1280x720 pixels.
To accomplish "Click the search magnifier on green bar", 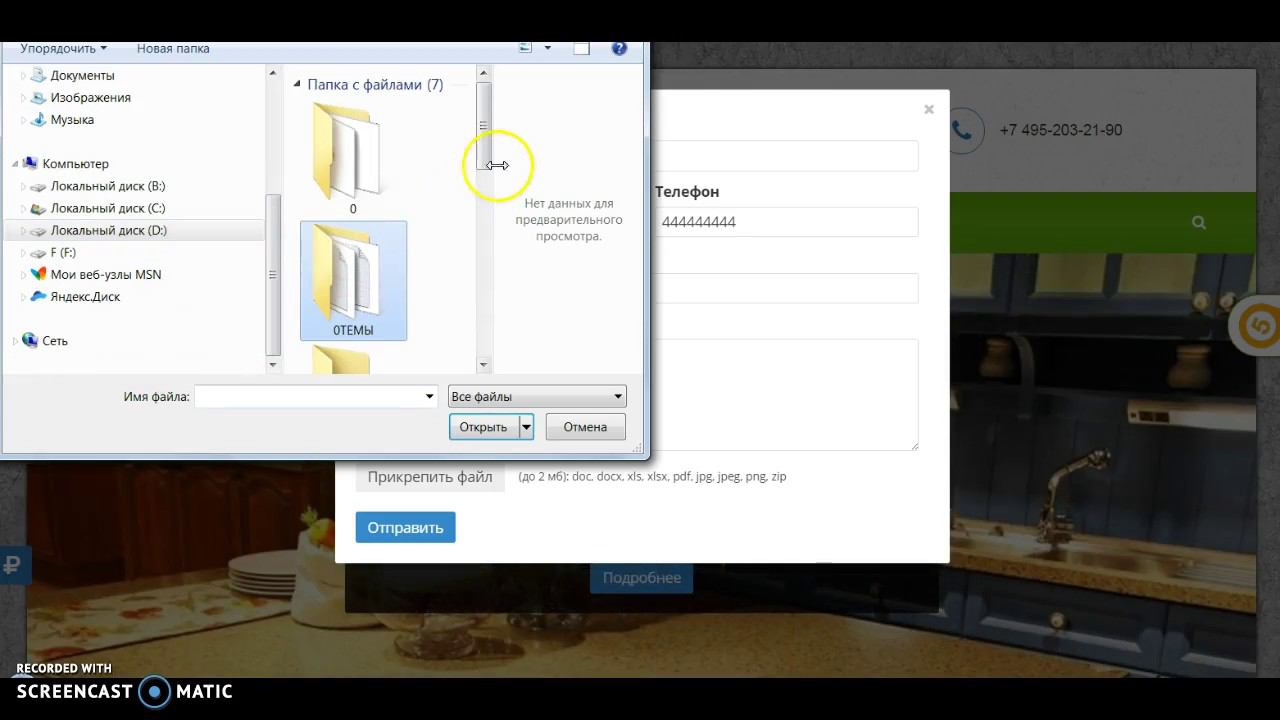I will pyautogui.click(x=1199, y=222).
